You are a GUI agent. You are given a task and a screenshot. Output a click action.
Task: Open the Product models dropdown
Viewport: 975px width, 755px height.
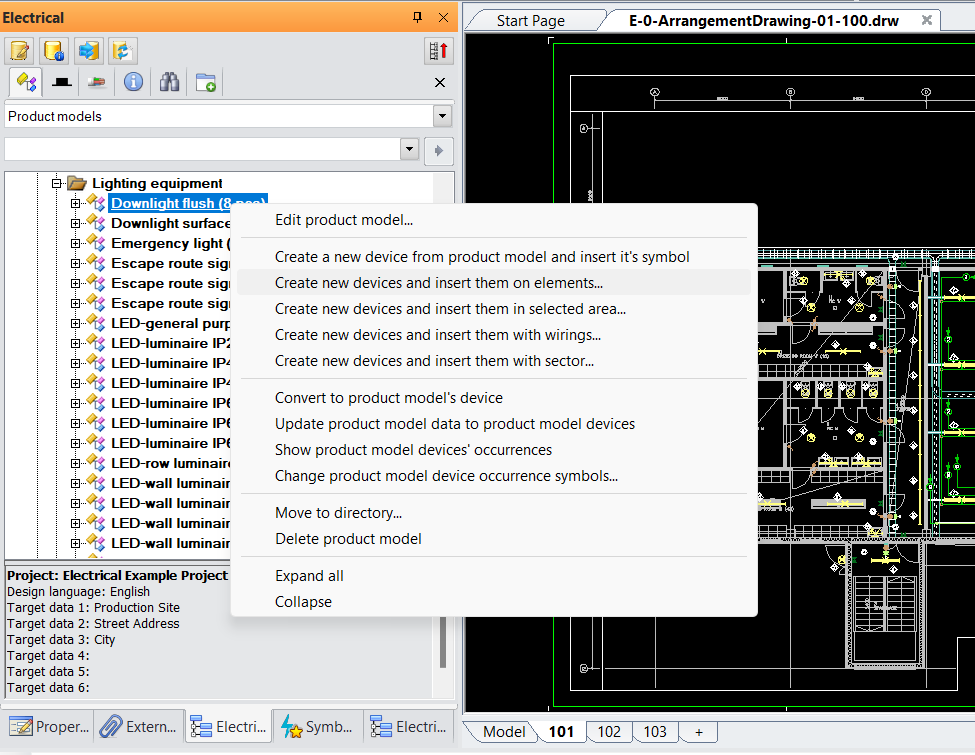pos(442,117)
